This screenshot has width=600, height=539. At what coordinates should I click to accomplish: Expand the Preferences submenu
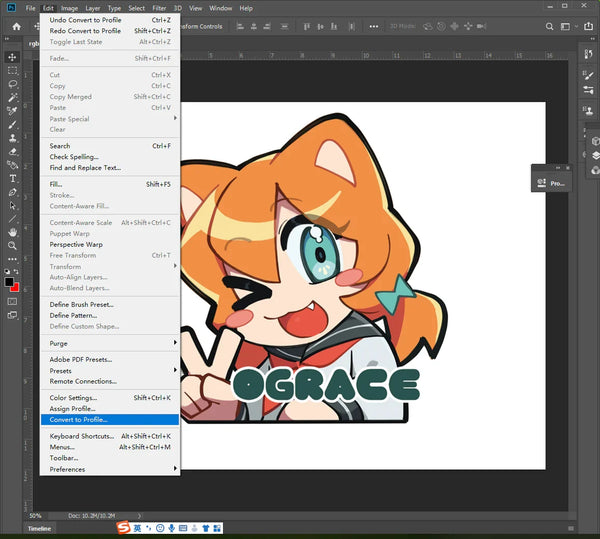(x=110, y=469)
